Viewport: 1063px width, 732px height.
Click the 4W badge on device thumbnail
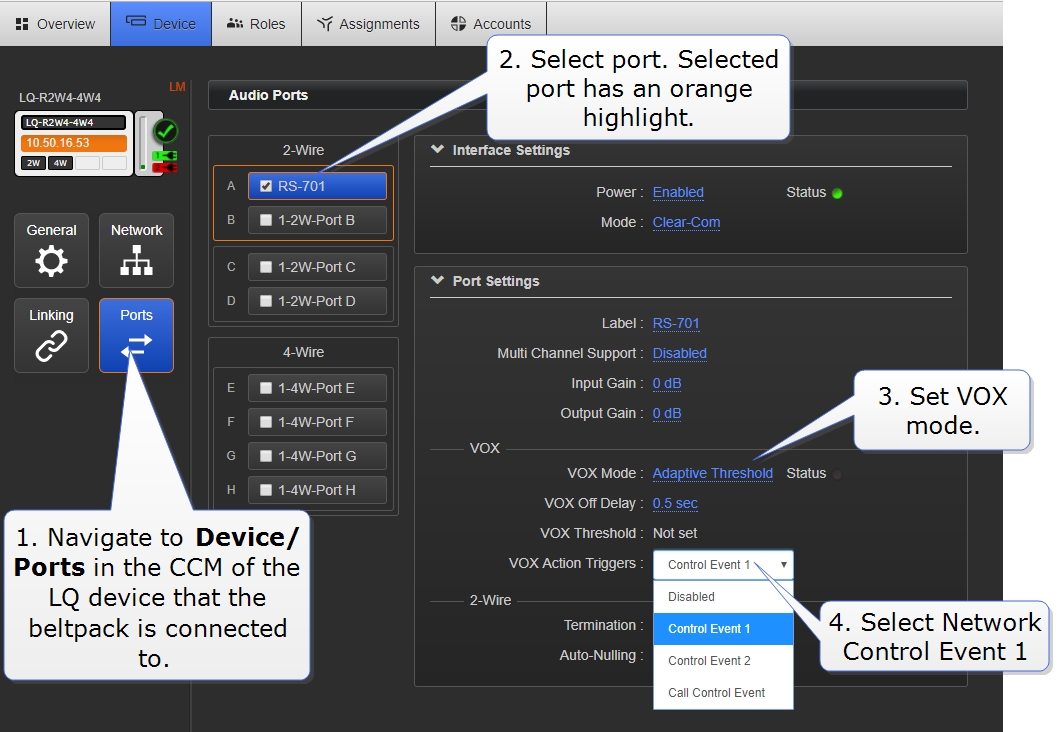coord(60,162)
